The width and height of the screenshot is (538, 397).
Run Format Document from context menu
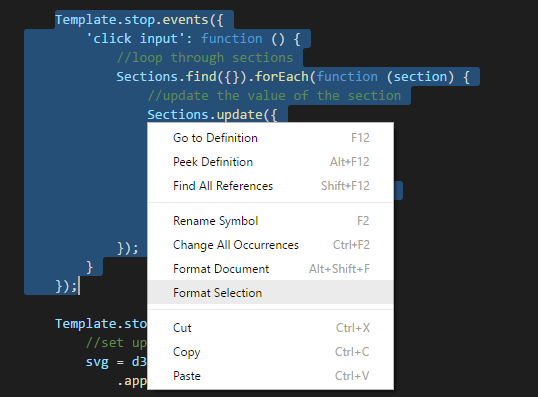270,269
